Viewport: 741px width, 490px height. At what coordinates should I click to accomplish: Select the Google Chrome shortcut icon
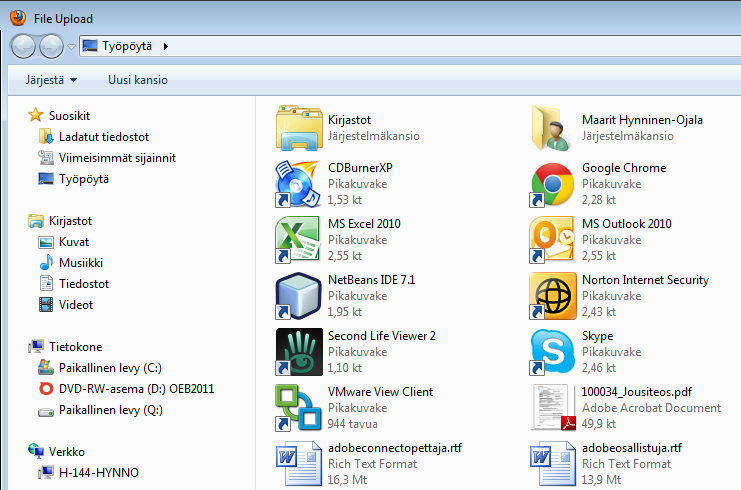tap(552, 184)
